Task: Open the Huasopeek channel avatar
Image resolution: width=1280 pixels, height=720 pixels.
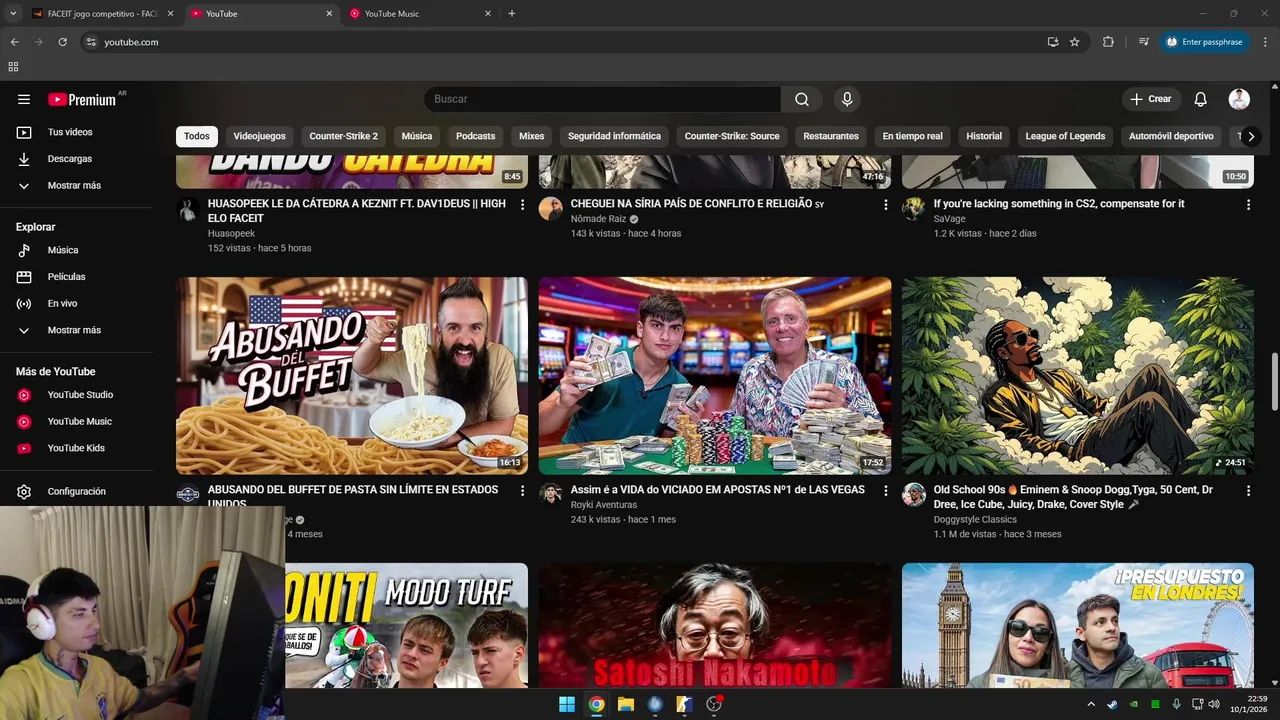Action: (187, 209)
